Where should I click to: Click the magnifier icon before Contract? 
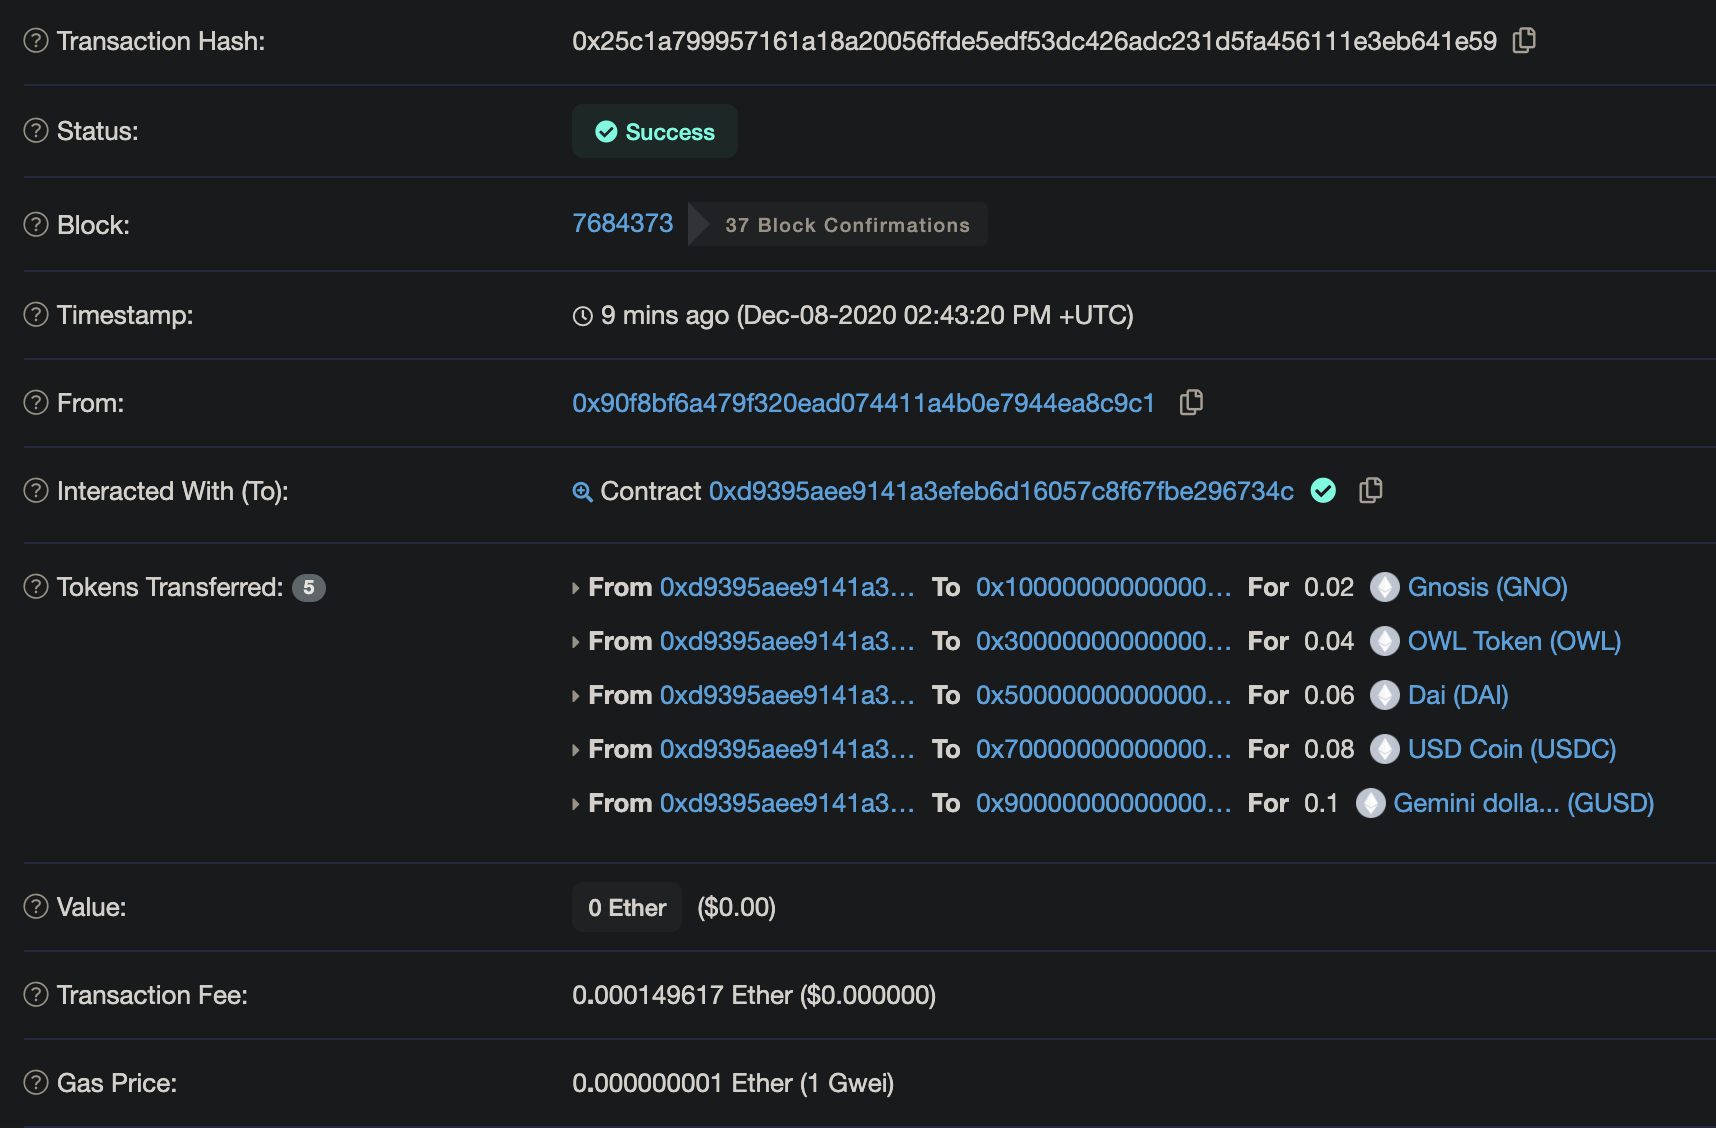coord(582,491)
